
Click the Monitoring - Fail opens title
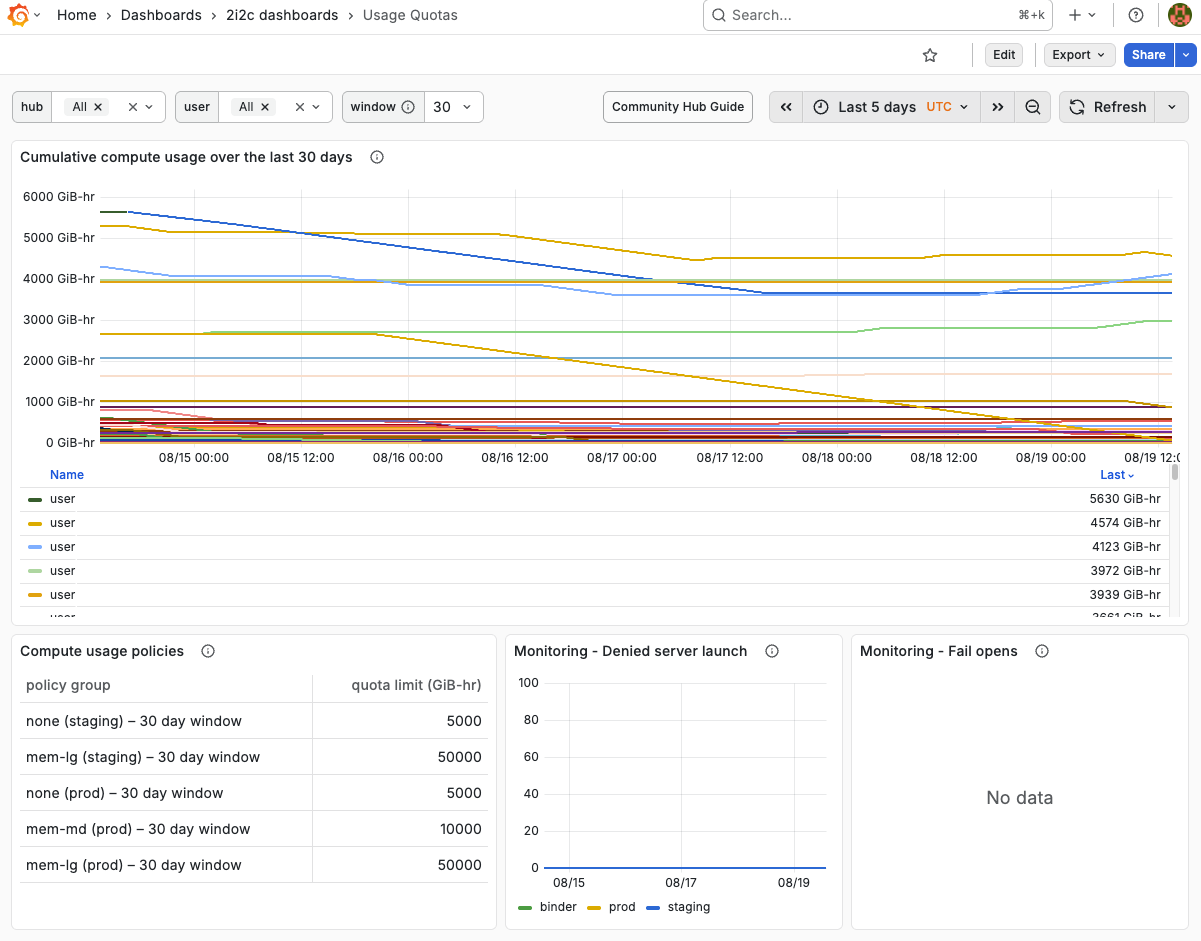click(939, 651)
